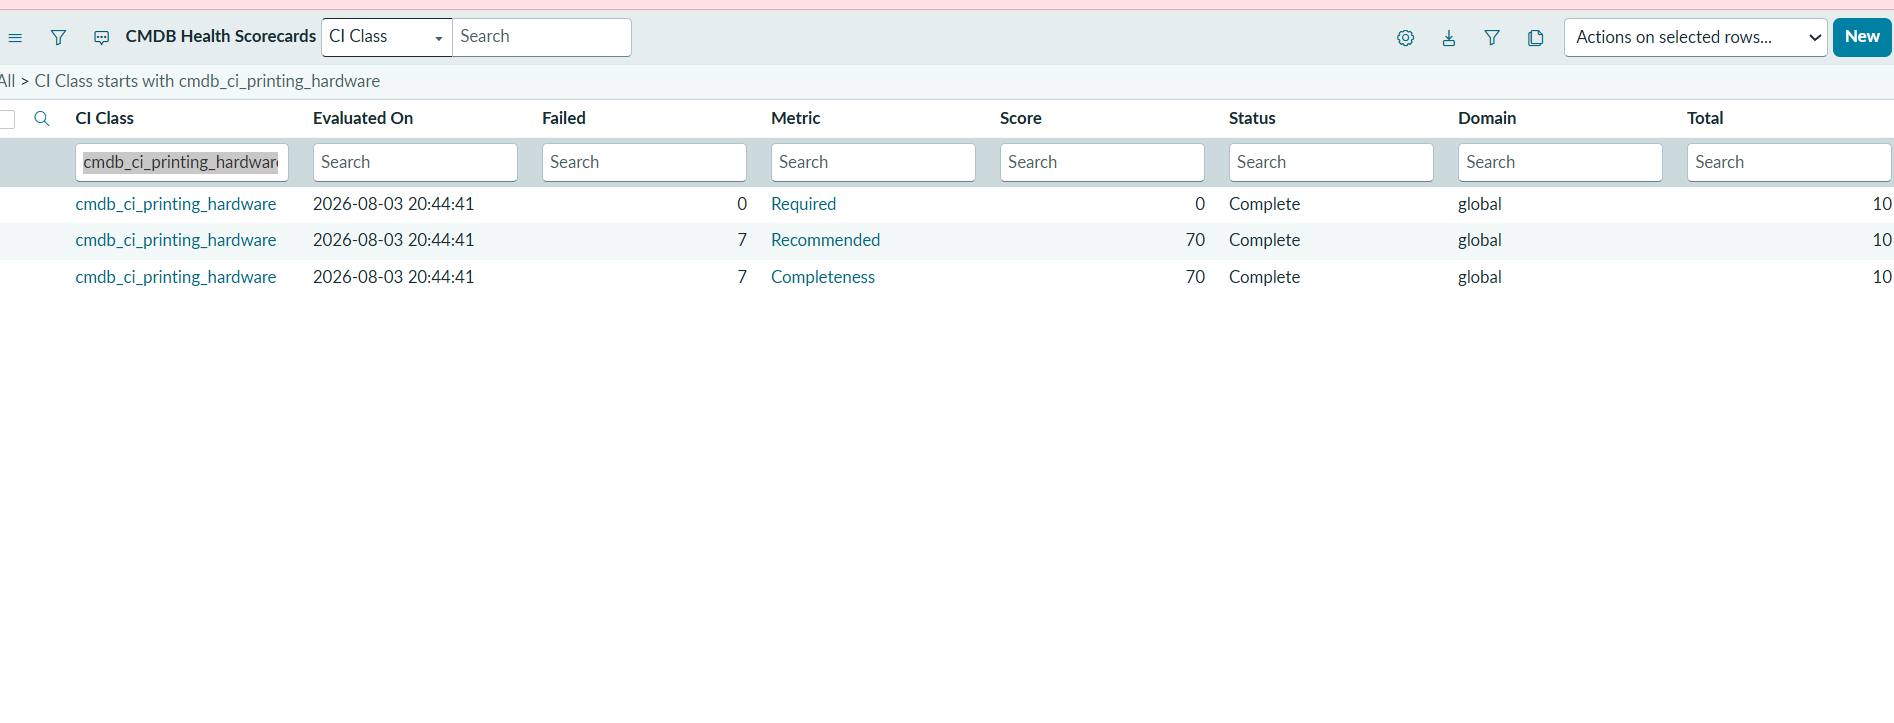
Task: Click the Total value 10 in Recommended row
Action: pos(1882,240)
